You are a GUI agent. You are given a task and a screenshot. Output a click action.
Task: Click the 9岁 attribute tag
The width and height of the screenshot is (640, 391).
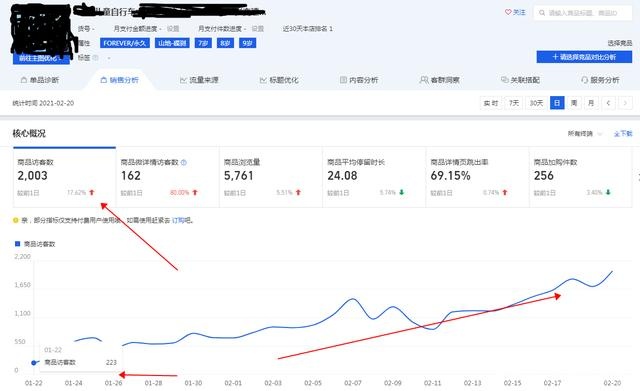(x=247, y=43)
